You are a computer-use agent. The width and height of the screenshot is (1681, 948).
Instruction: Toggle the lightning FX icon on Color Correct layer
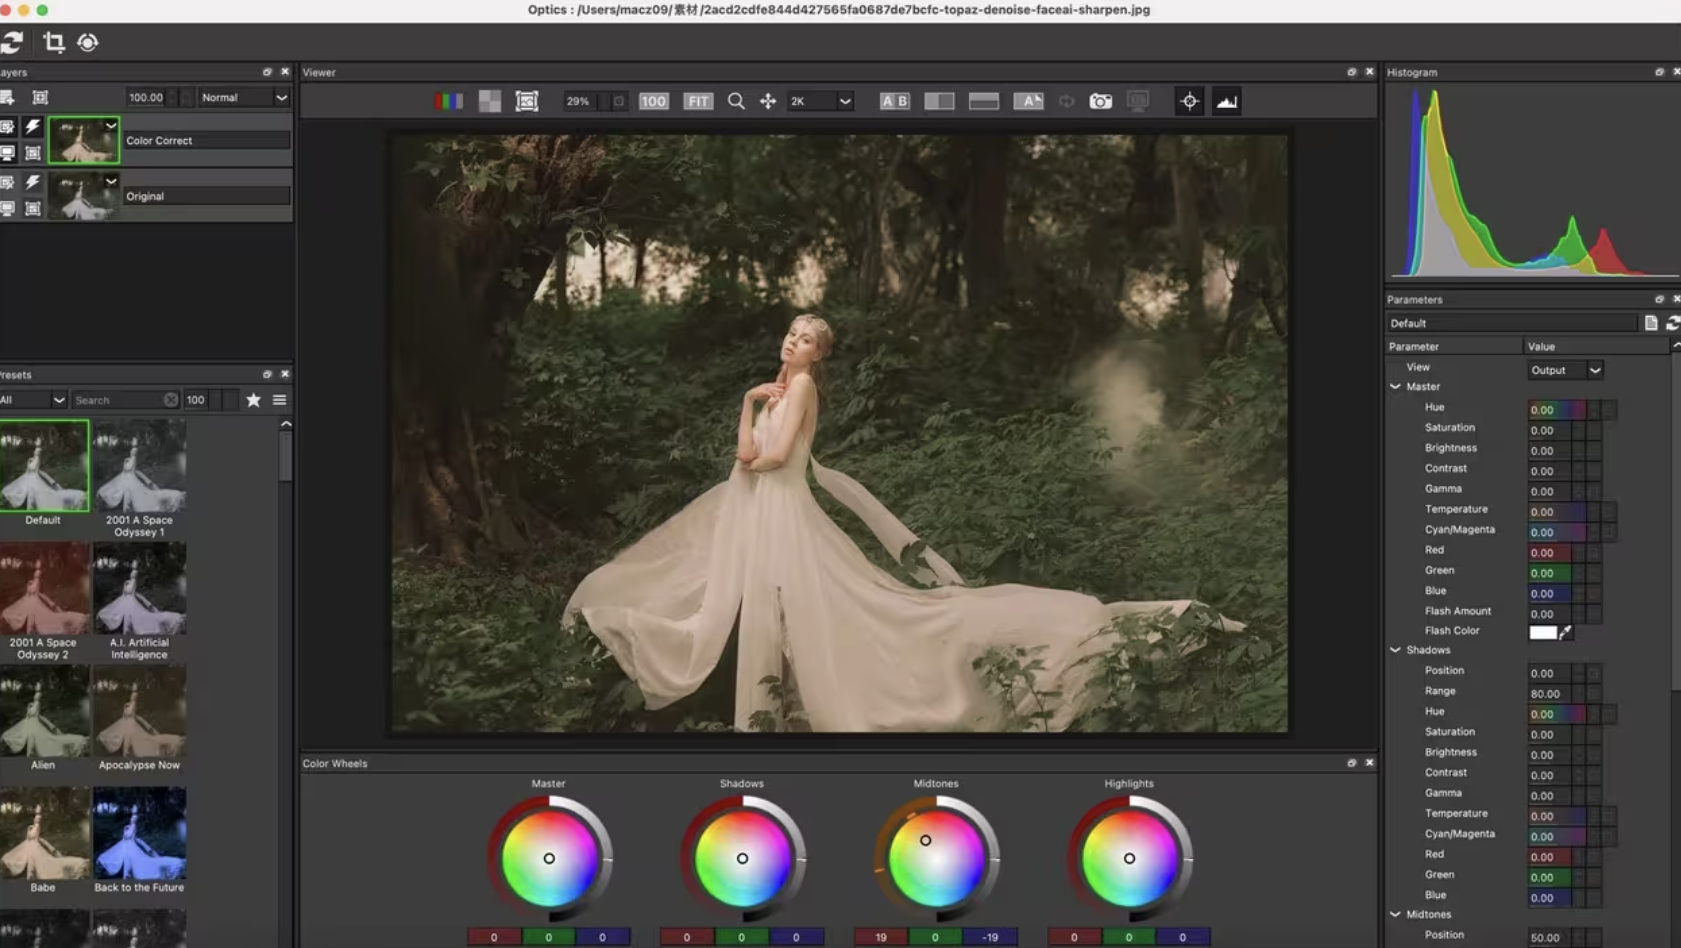(33, 126)
